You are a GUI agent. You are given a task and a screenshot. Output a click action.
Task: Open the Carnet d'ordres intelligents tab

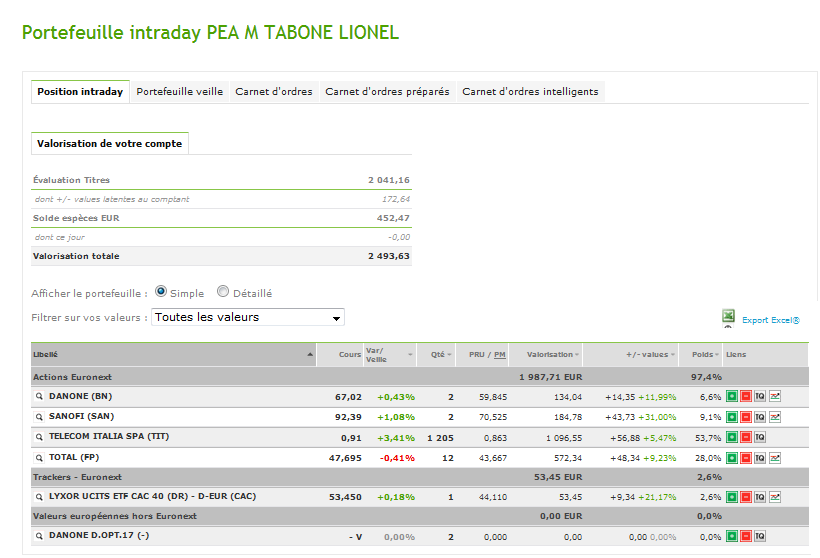(530, 92)
